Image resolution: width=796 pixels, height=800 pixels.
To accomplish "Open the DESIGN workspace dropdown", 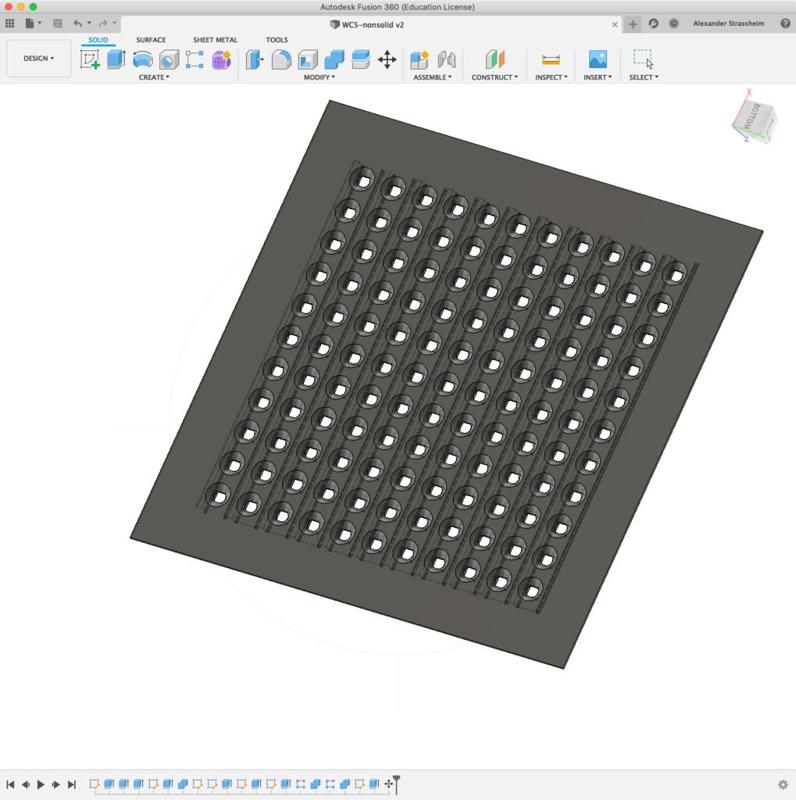I will [39, 58].
